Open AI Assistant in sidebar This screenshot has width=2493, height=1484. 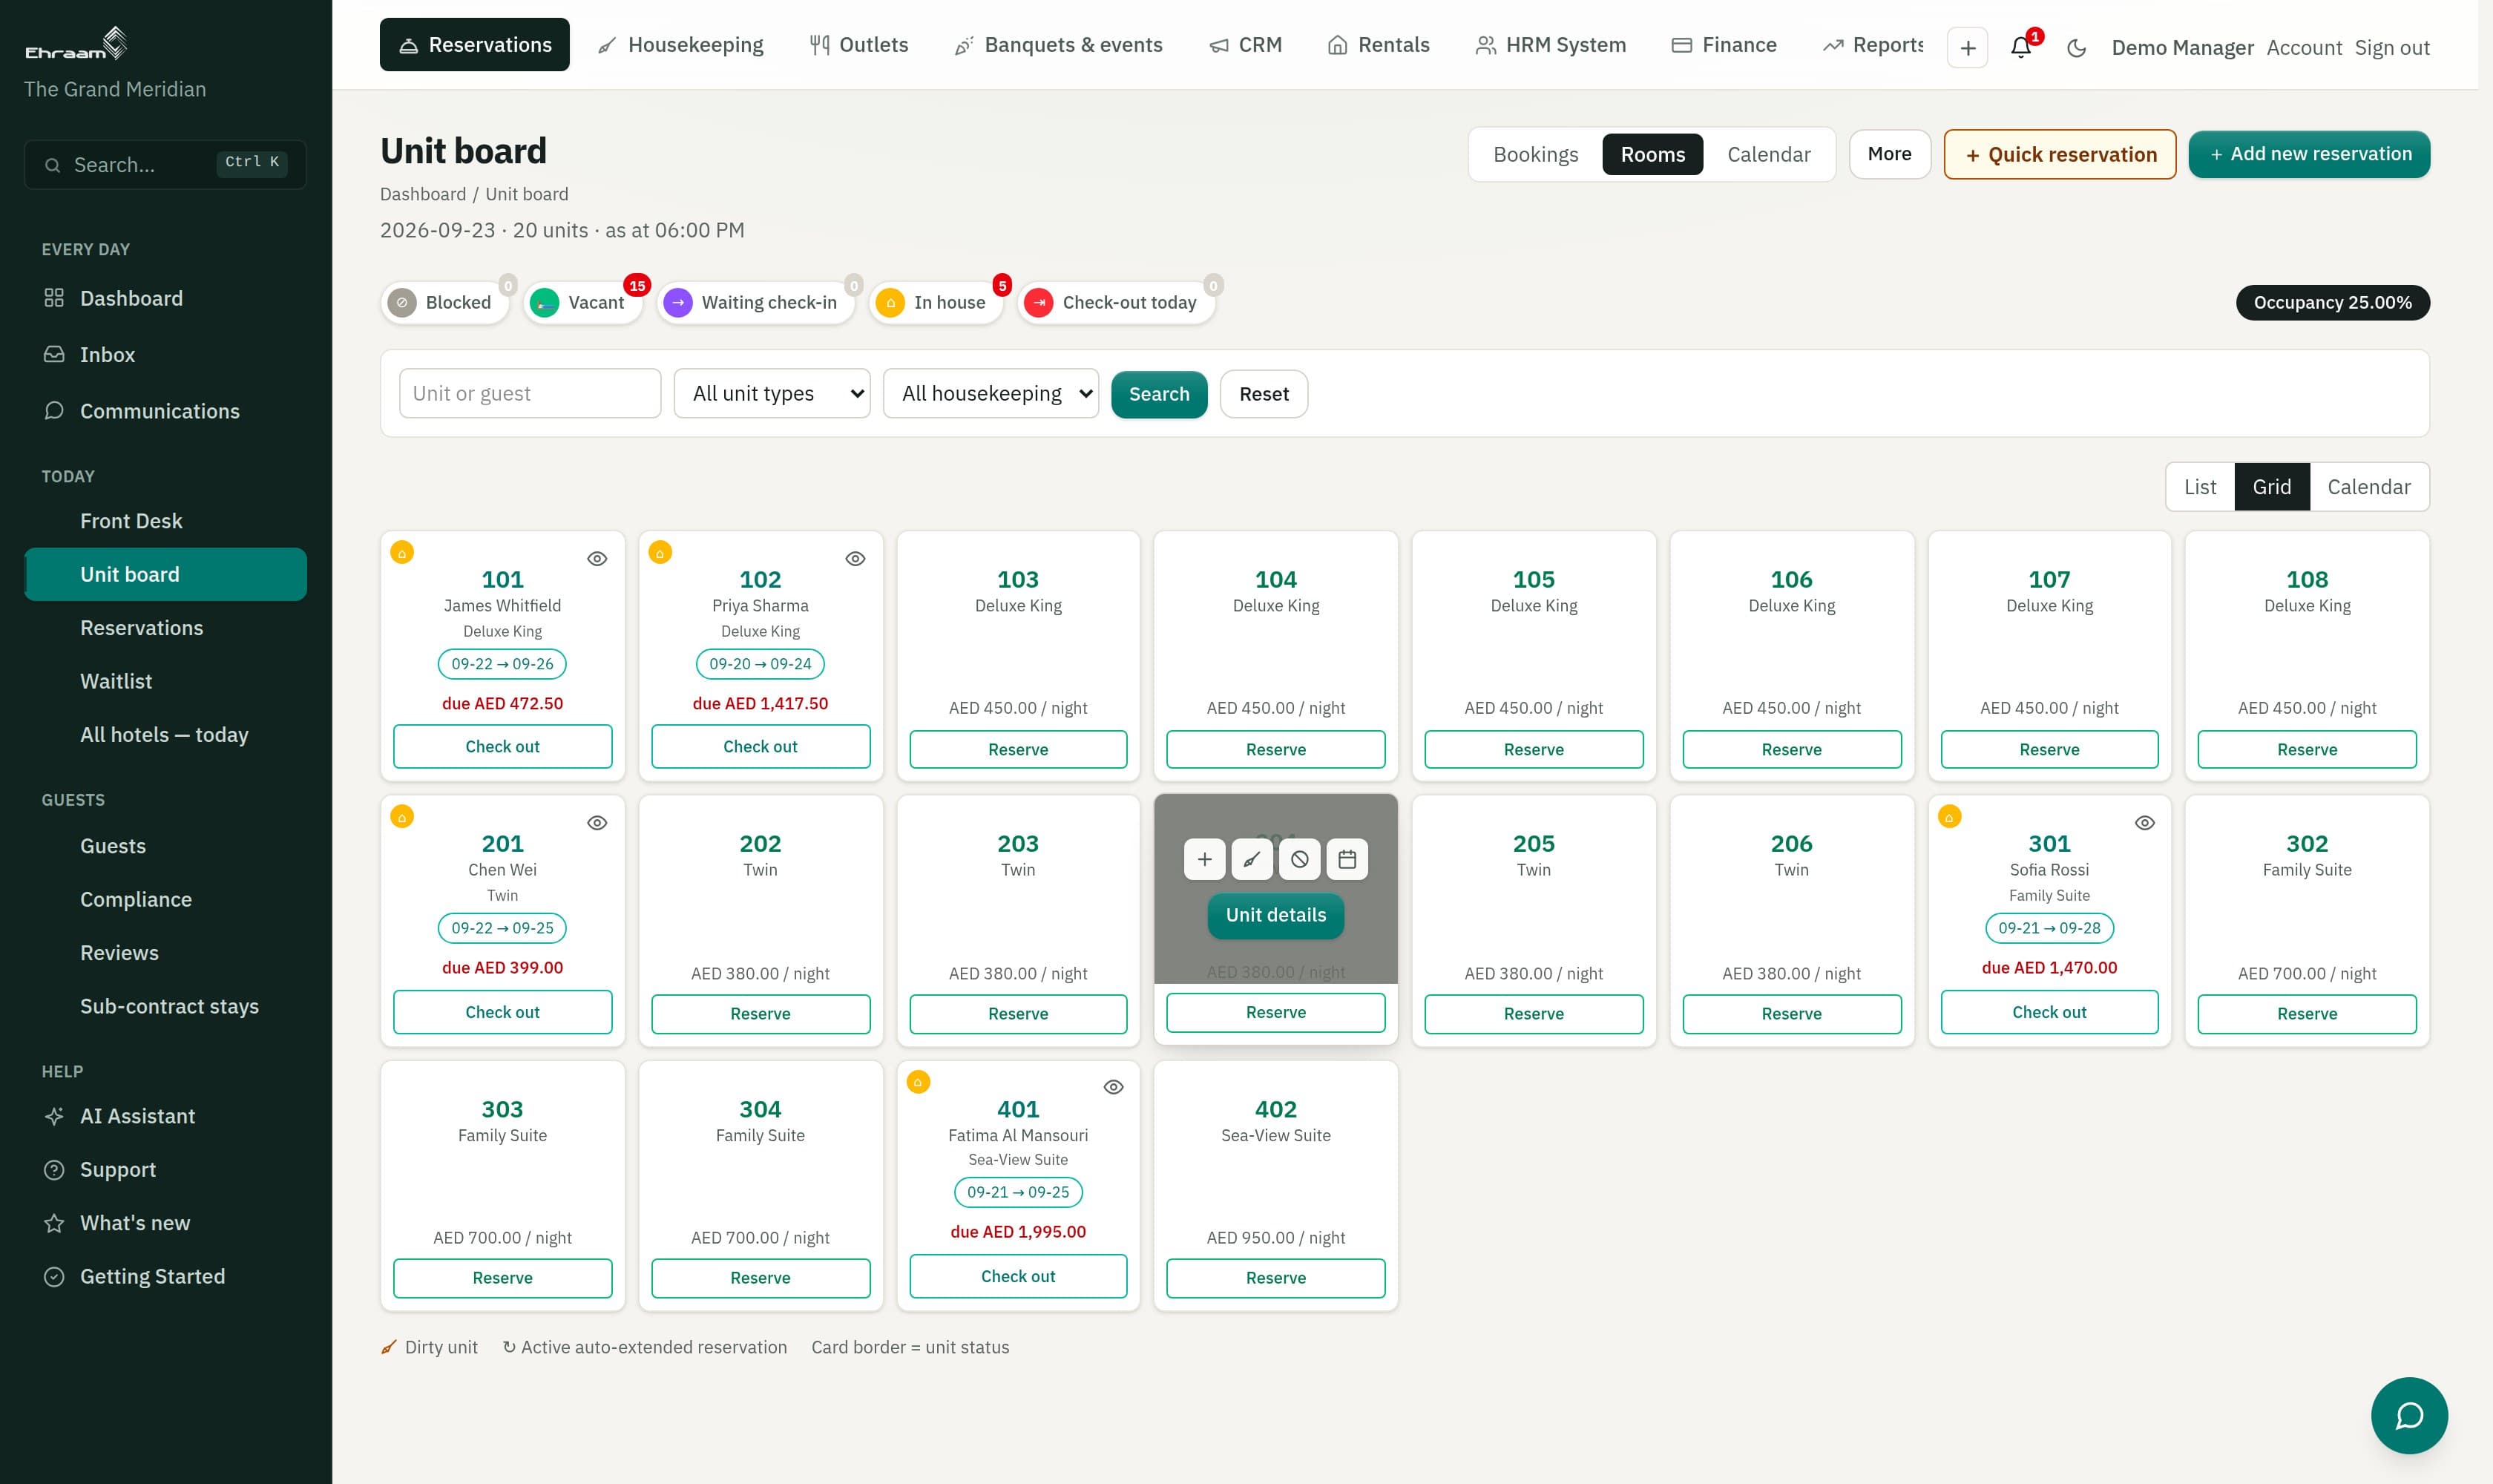[166, 1116]
